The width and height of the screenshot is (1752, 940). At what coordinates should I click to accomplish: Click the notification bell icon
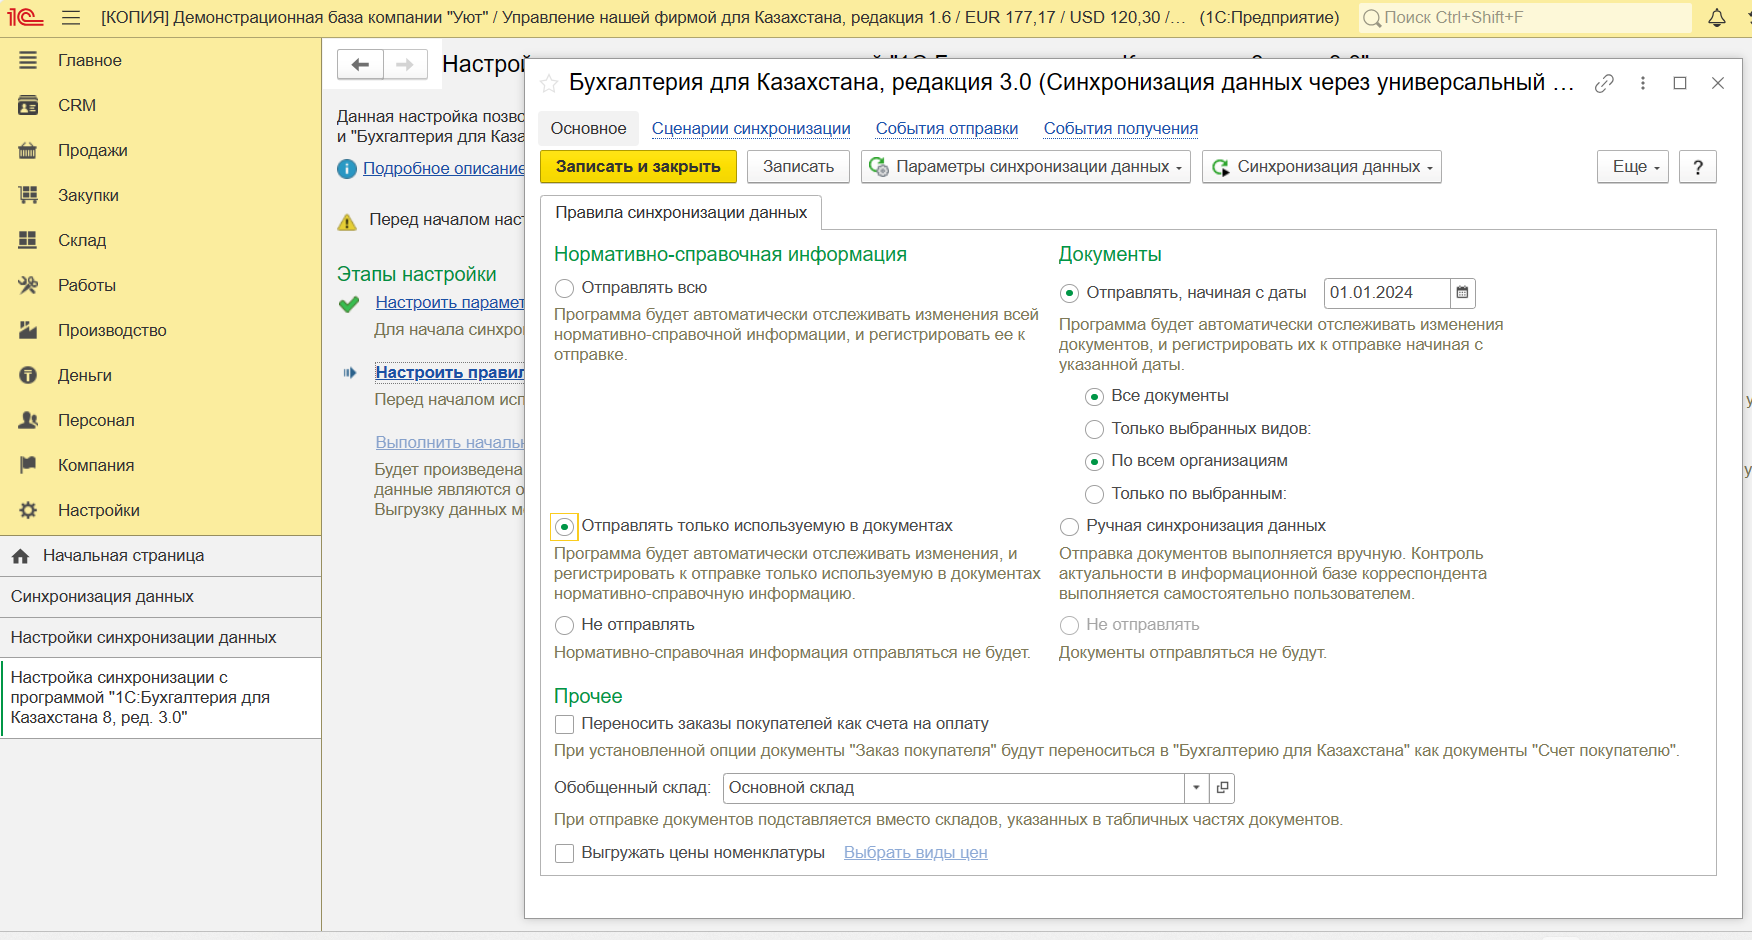pos(1717,18)
